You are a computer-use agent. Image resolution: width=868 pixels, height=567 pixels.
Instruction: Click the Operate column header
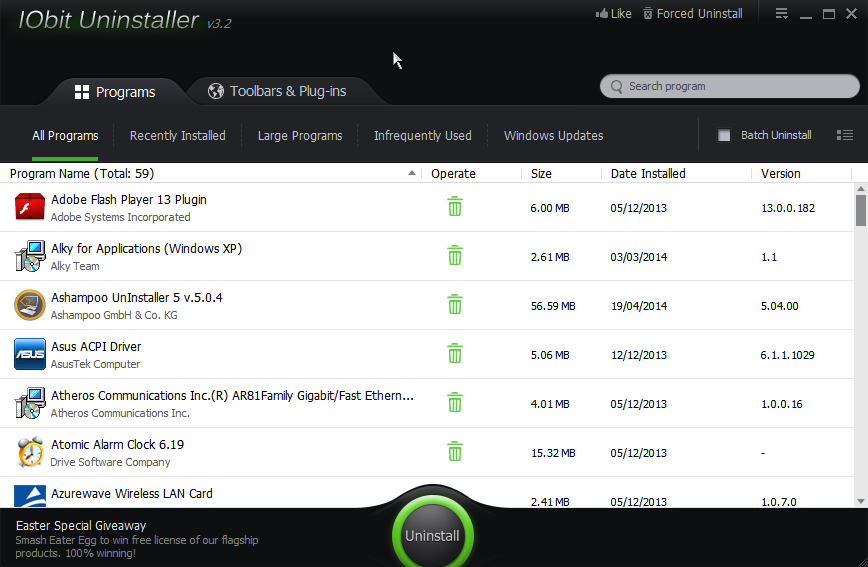click(453, 173)
